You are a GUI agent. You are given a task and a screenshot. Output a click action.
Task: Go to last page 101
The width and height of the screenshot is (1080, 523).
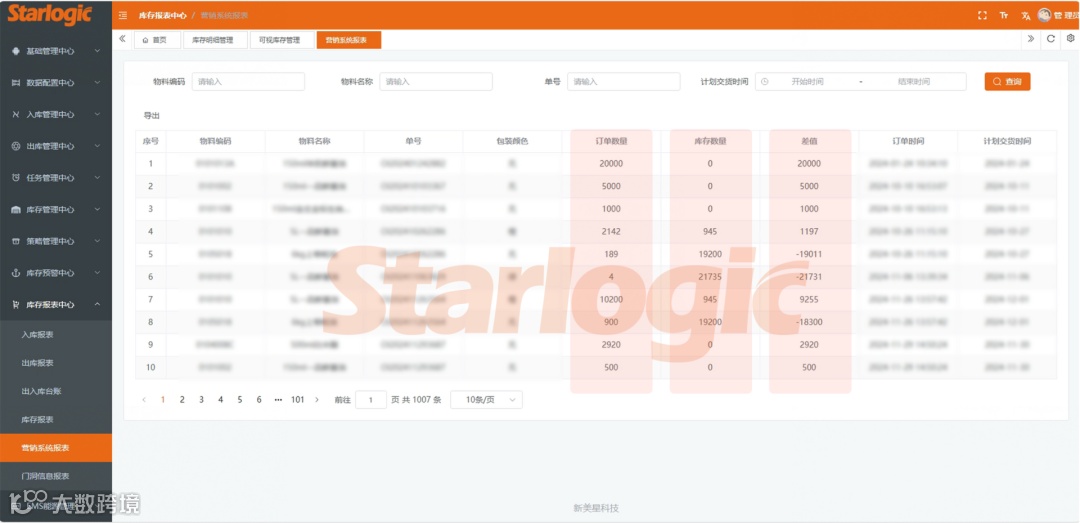(298, 400)
